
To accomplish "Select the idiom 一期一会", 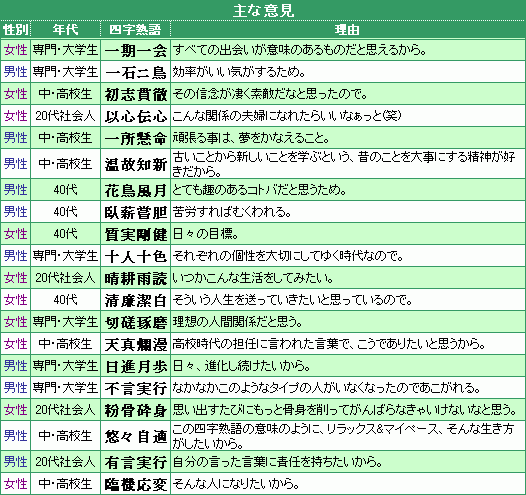I will (136, 50).
